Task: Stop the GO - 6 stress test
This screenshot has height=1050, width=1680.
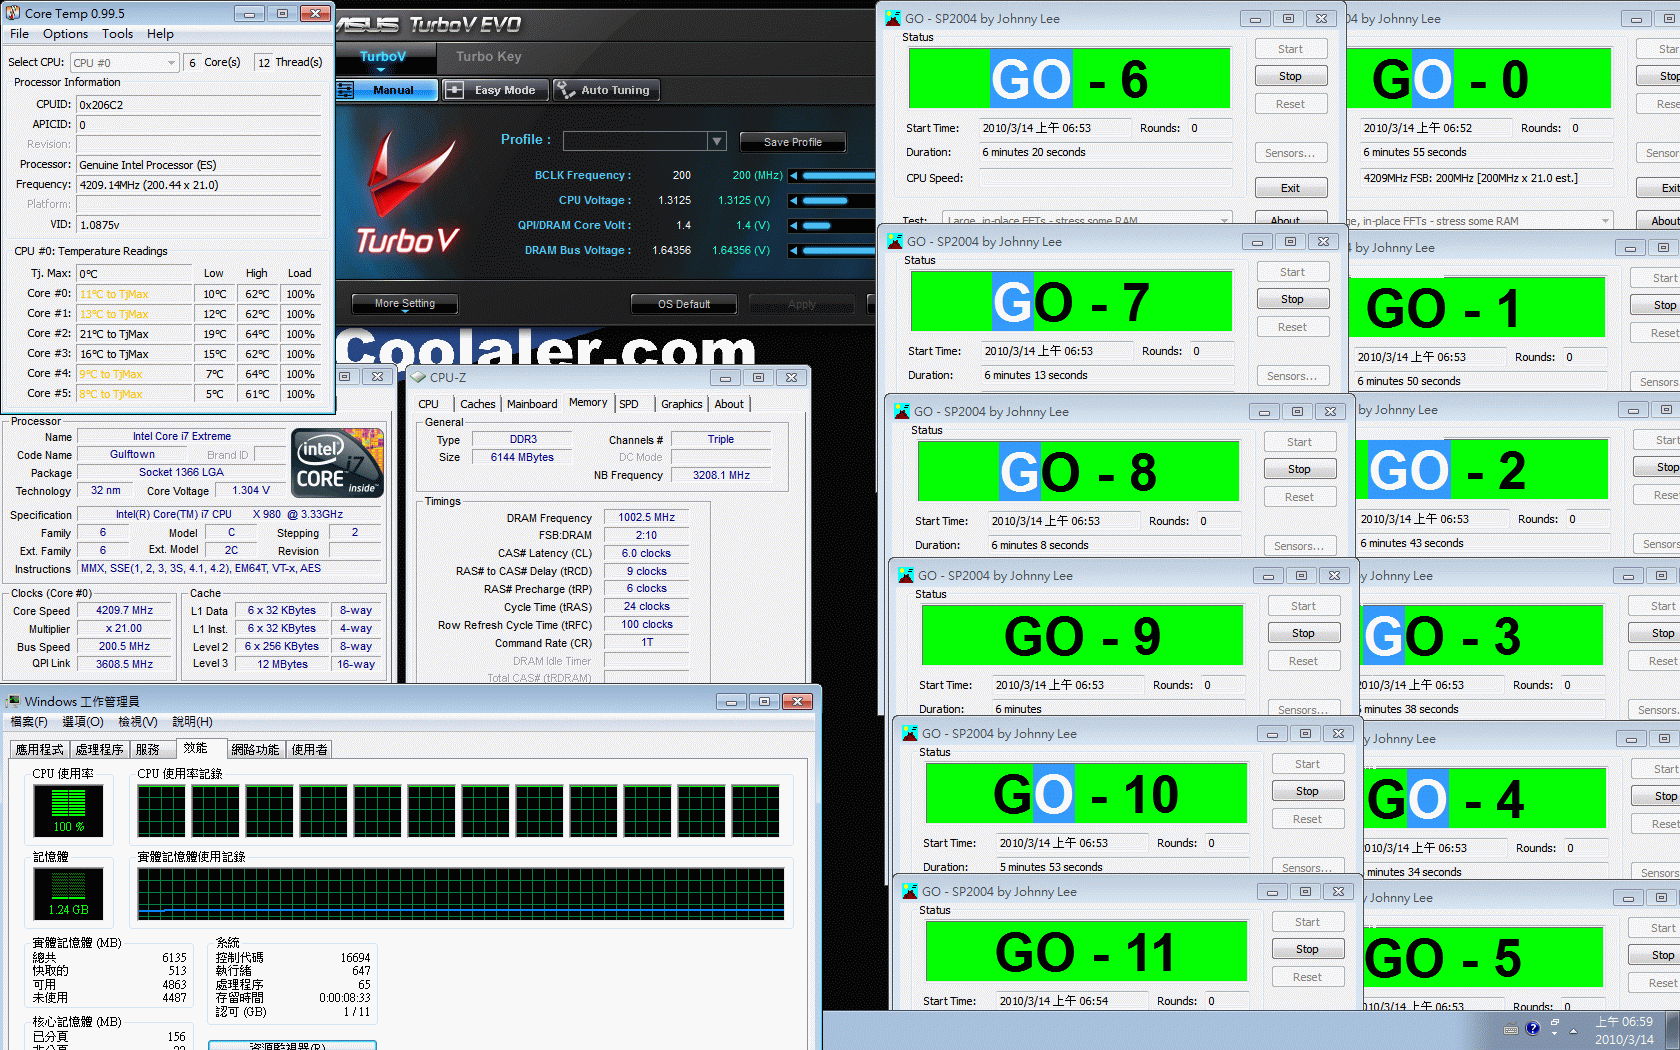Action: (x=1291, y=76)
